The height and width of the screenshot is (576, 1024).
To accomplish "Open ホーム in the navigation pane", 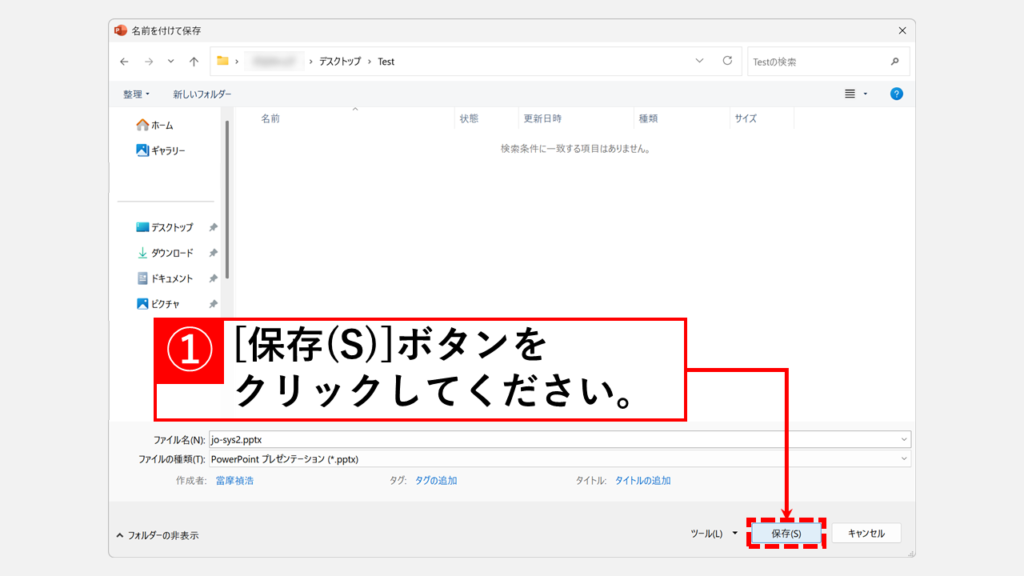I will tap(155, 125).
